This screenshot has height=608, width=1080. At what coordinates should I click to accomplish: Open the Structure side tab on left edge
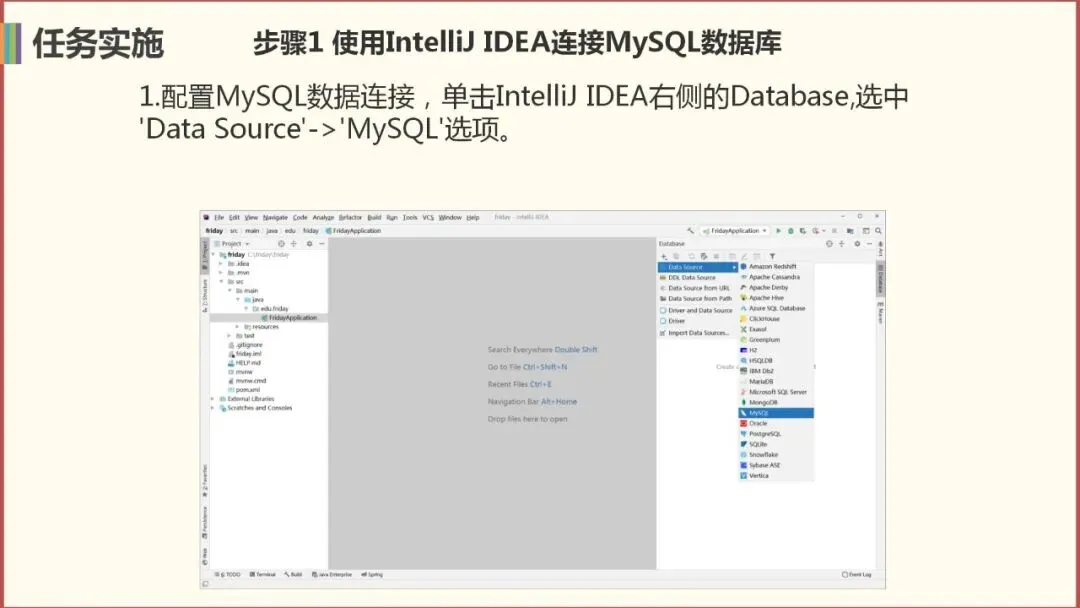[x=205, y=295]
